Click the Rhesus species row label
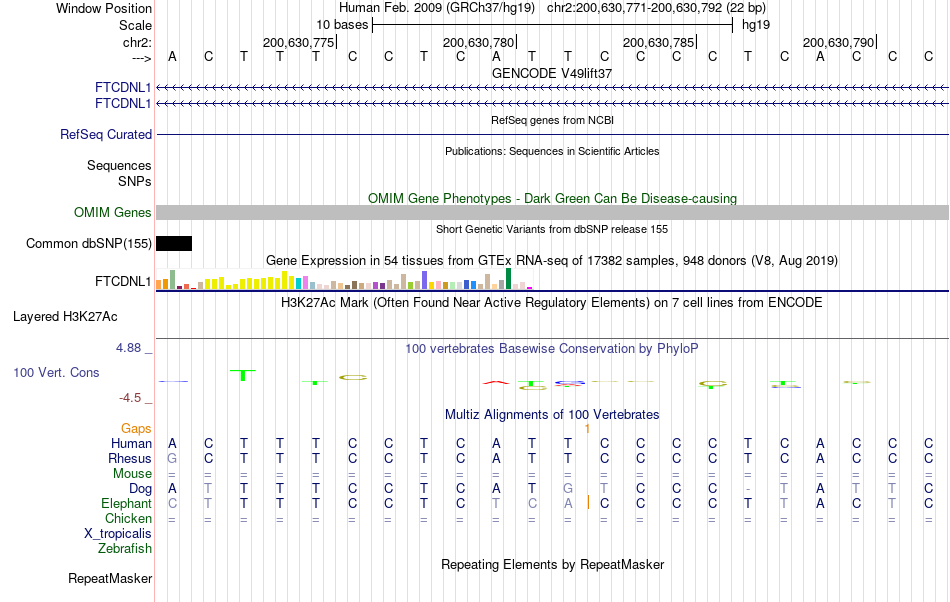This screenshot has height=602, width=950. [x=130, y=458]
